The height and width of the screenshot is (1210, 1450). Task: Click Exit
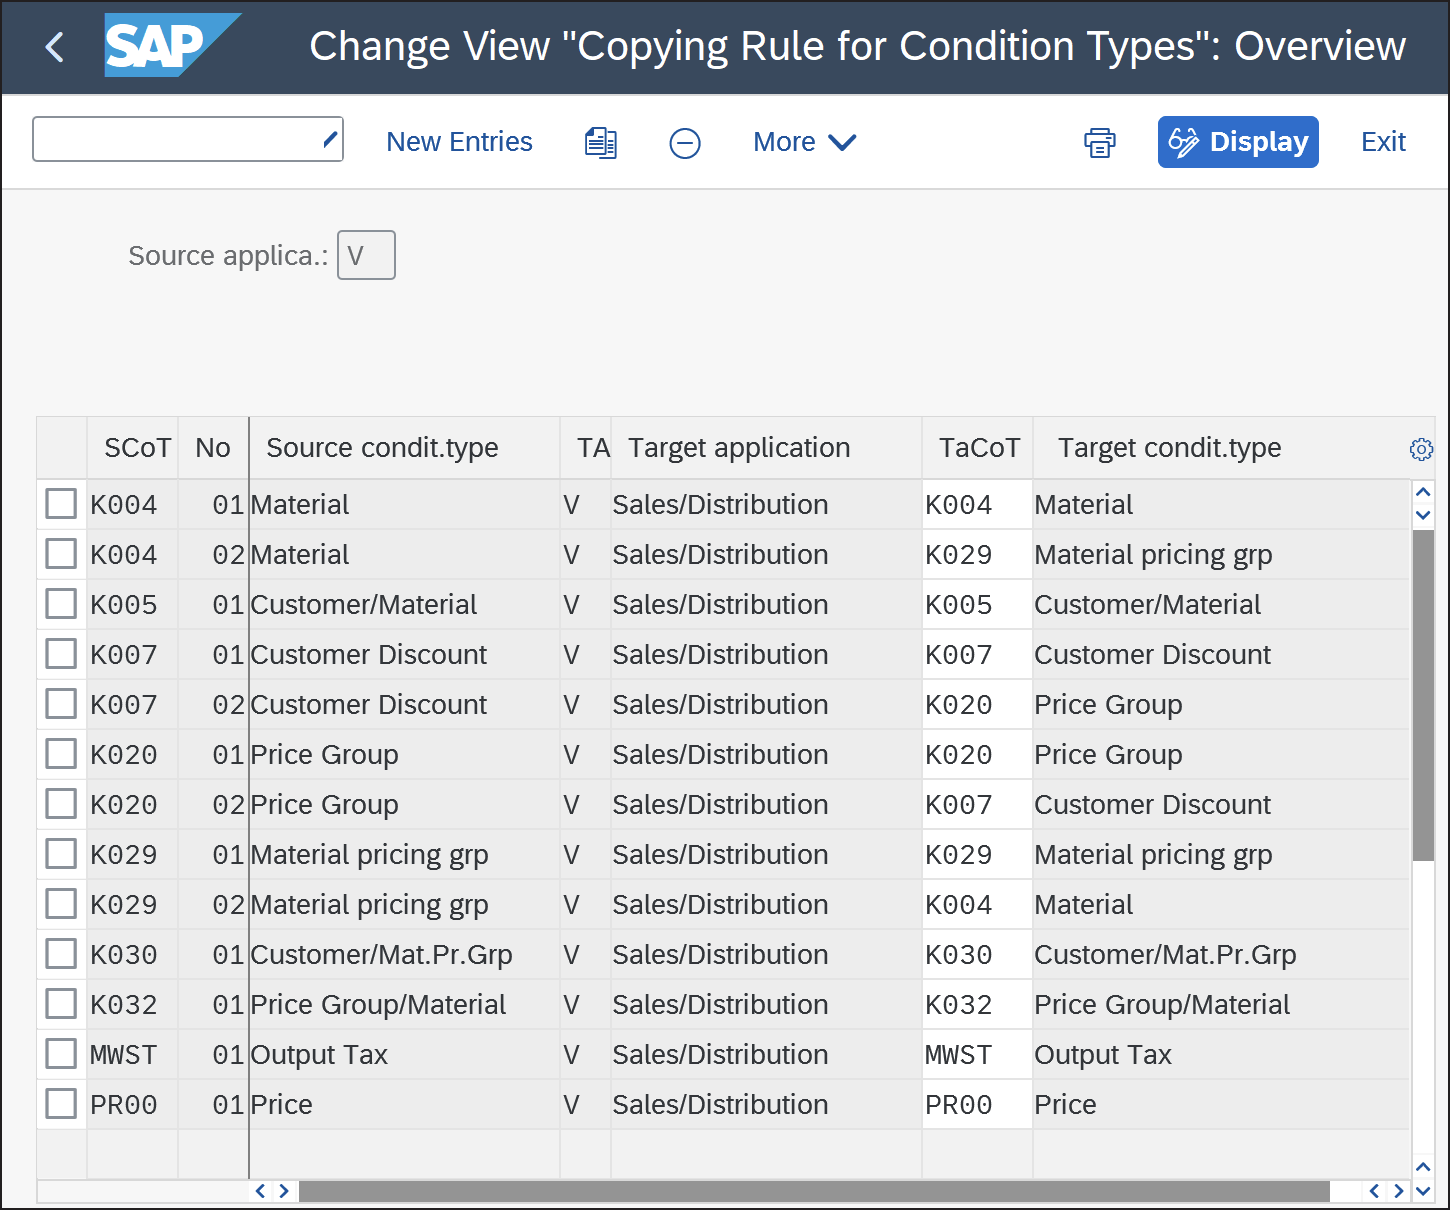tap(1384, 142)
